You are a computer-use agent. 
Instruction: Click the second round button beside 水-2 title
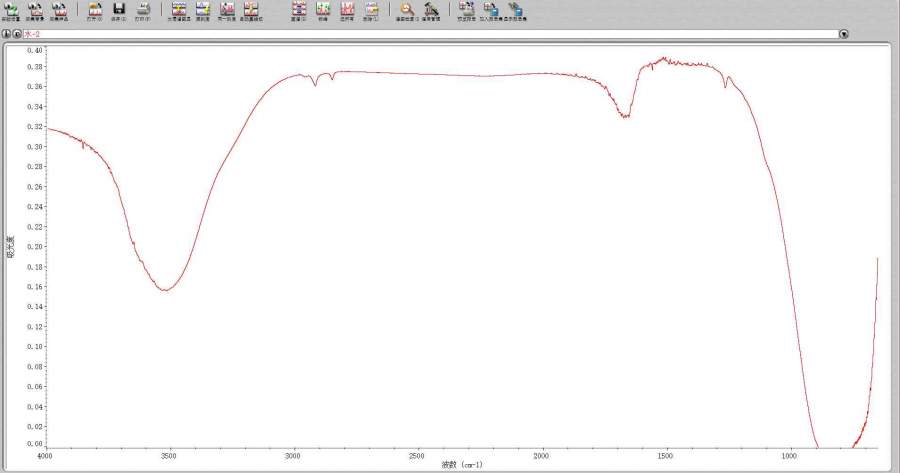pos(17,34)
